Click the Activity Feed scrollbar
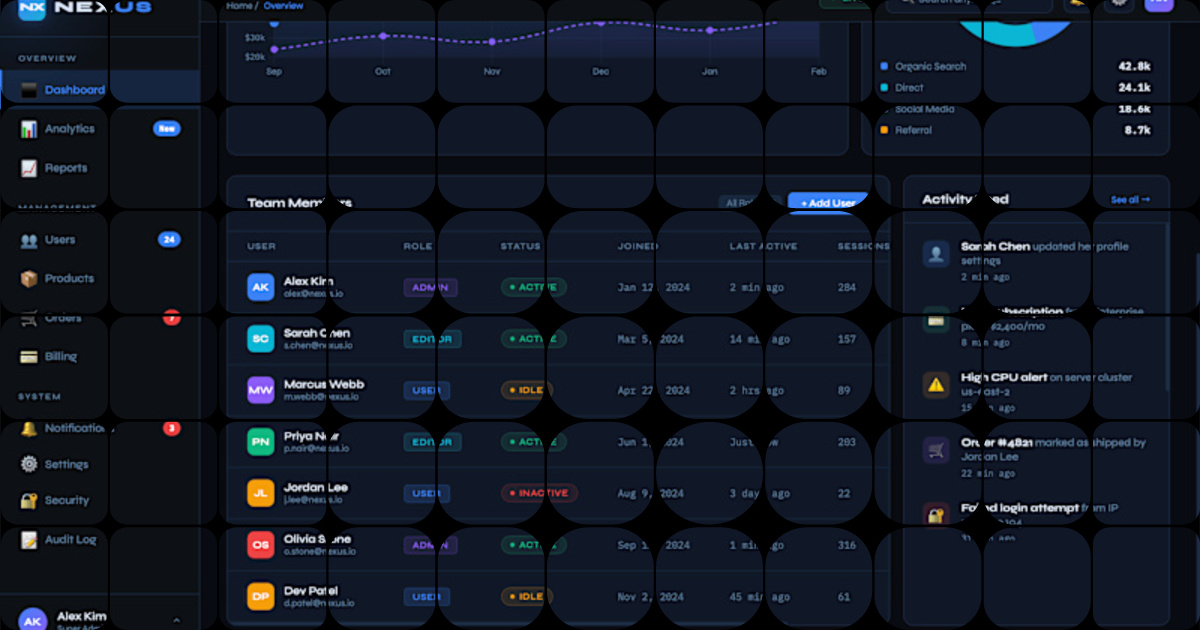This screenshot has height=630, width=1200. 1168,306
